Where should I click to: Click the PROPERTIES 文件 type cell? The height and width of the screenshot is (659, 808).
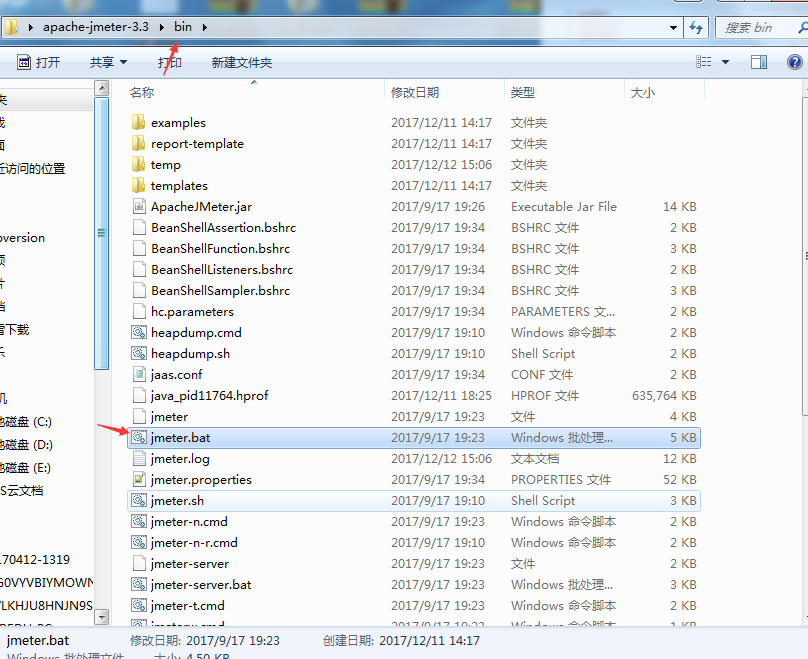(x=561, y=480)
